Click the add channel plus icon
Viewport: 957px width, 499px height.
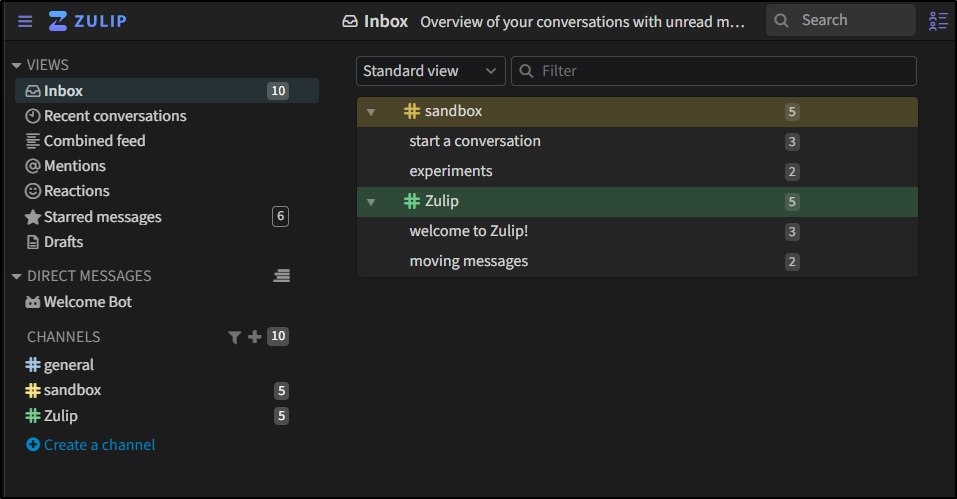[255, 337]
